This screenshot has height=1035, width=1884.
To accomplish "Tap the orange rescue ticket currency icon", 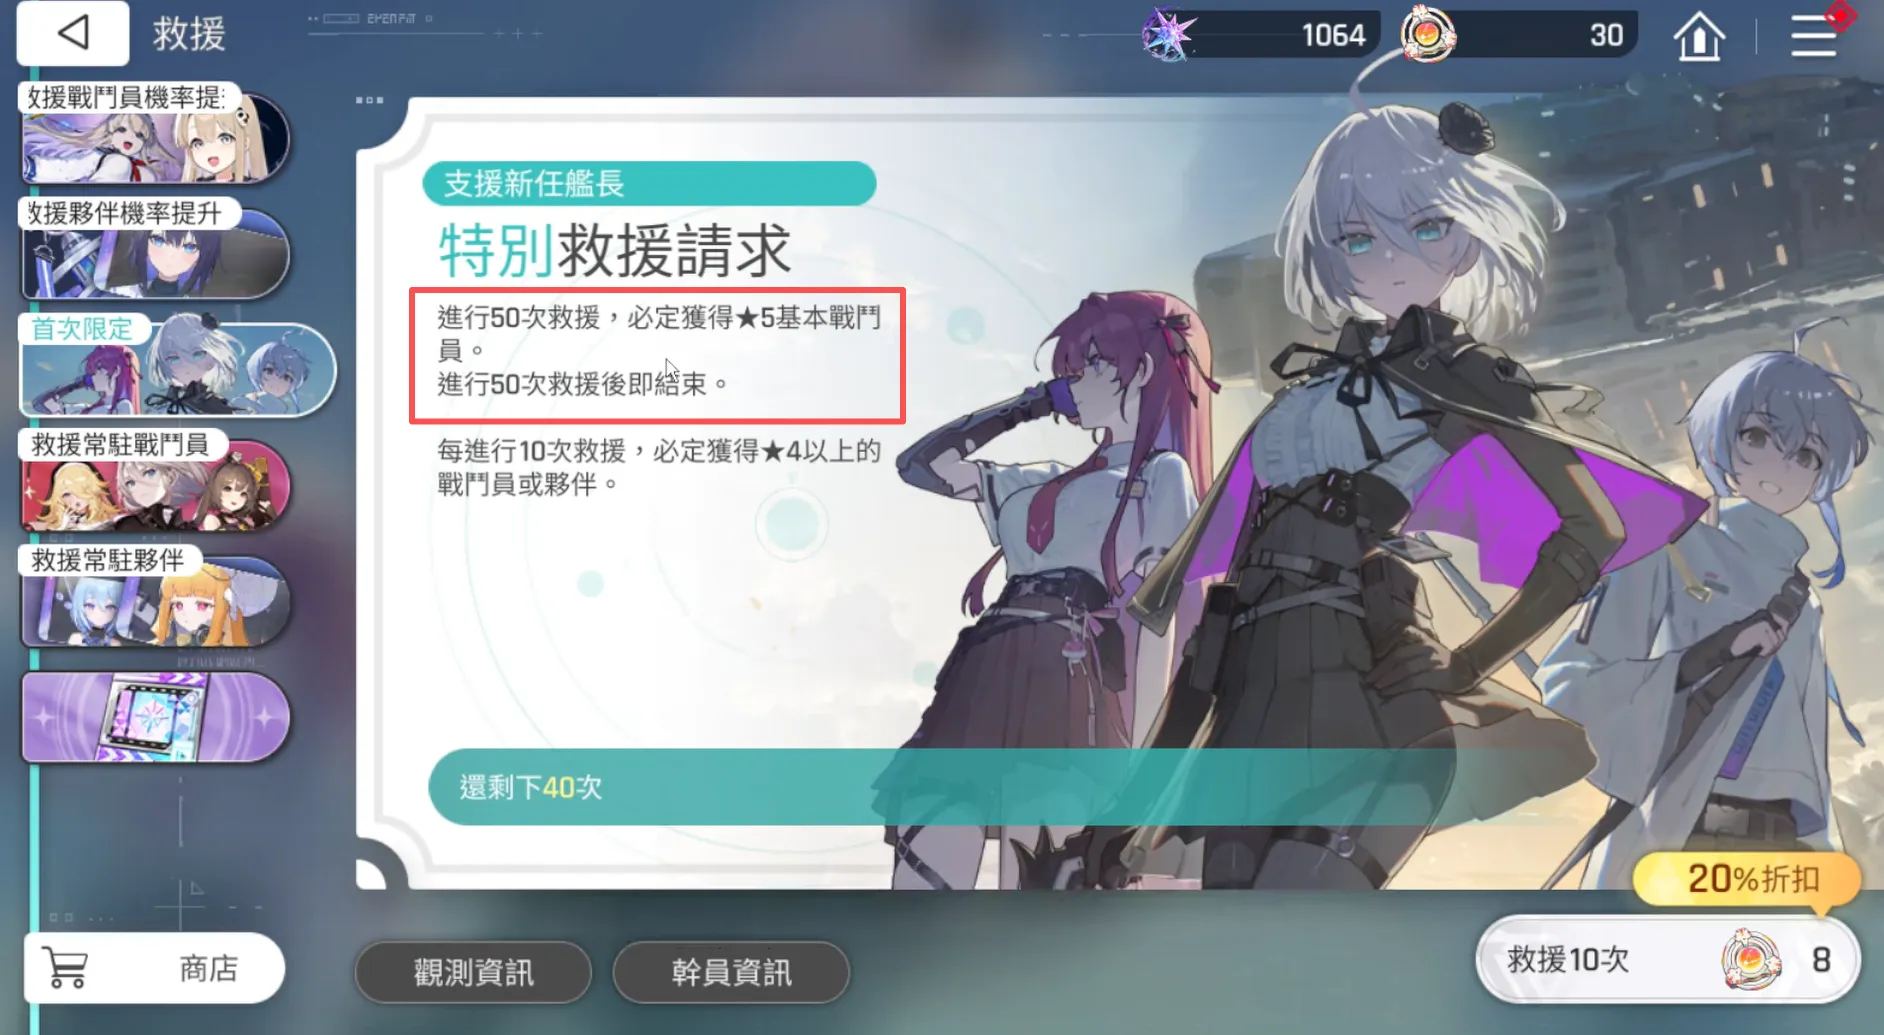I will point(1427,34).
